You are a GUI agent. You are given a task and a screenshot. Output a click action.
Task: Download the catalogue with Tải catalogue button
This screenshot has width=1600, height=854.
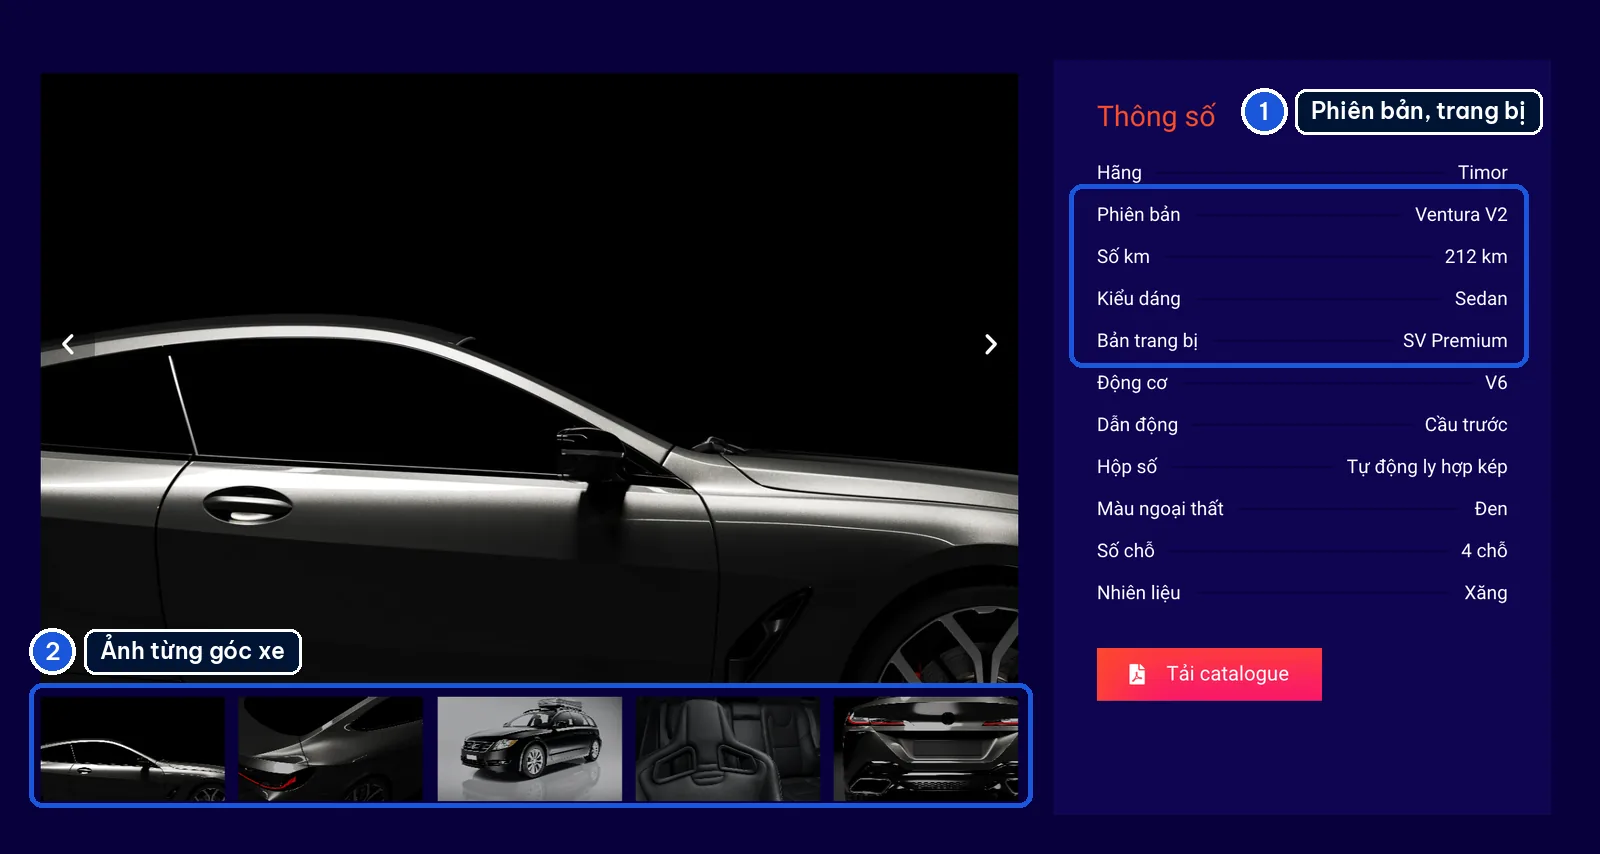(x=1209, y=674)
